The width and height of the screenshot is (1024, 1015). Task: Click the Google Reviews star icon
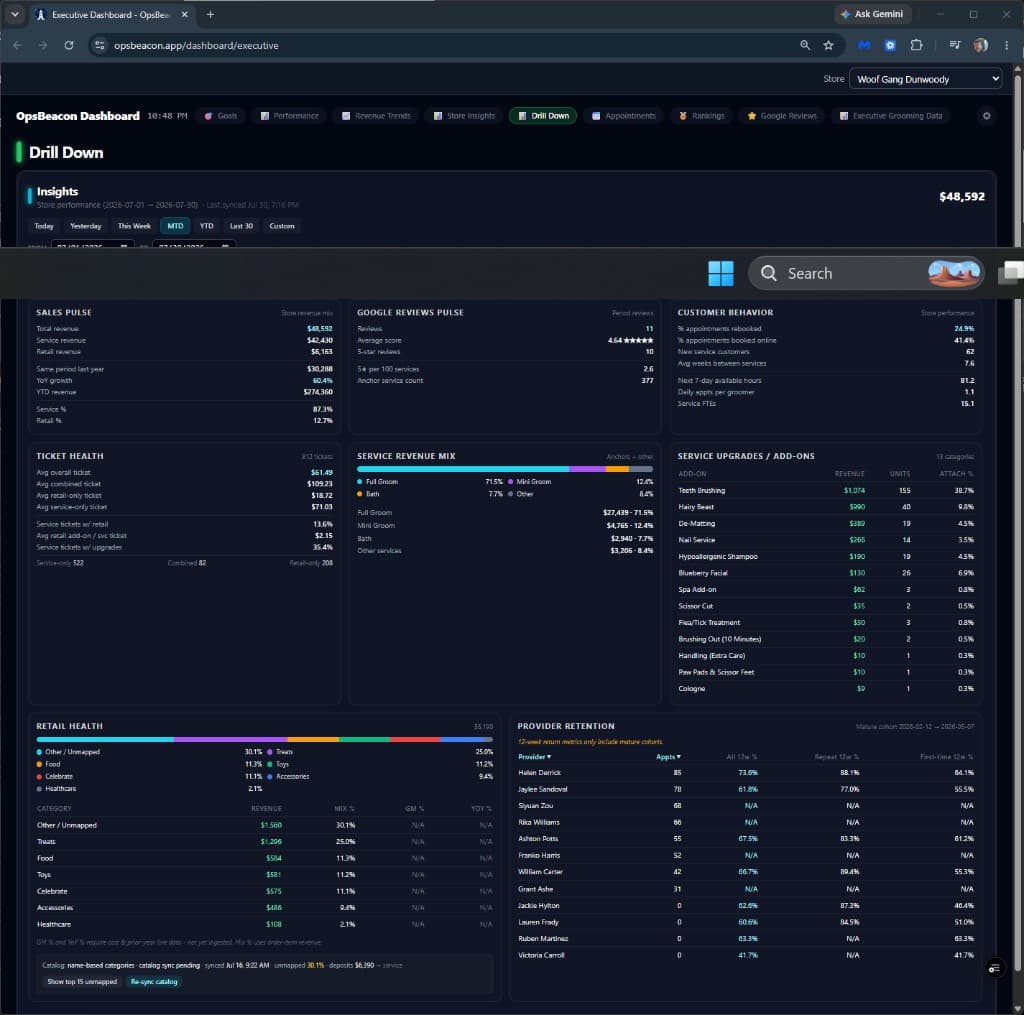[752, 116]
